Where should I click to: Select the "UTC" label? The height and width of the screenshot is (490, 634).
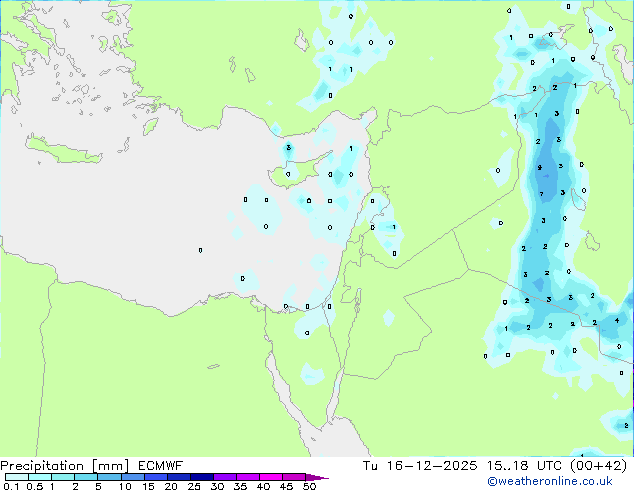coord(549,466)
